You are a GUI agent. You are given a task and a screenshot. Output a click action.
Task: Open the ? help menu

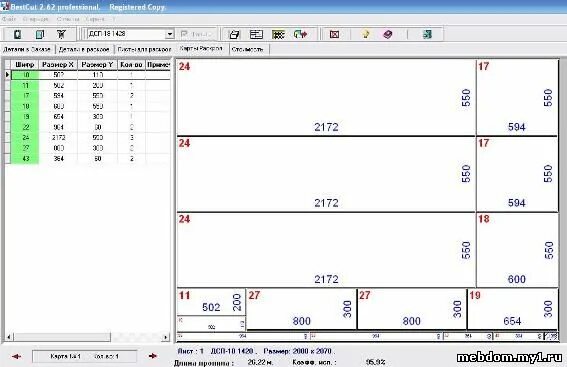click(114, 19)
